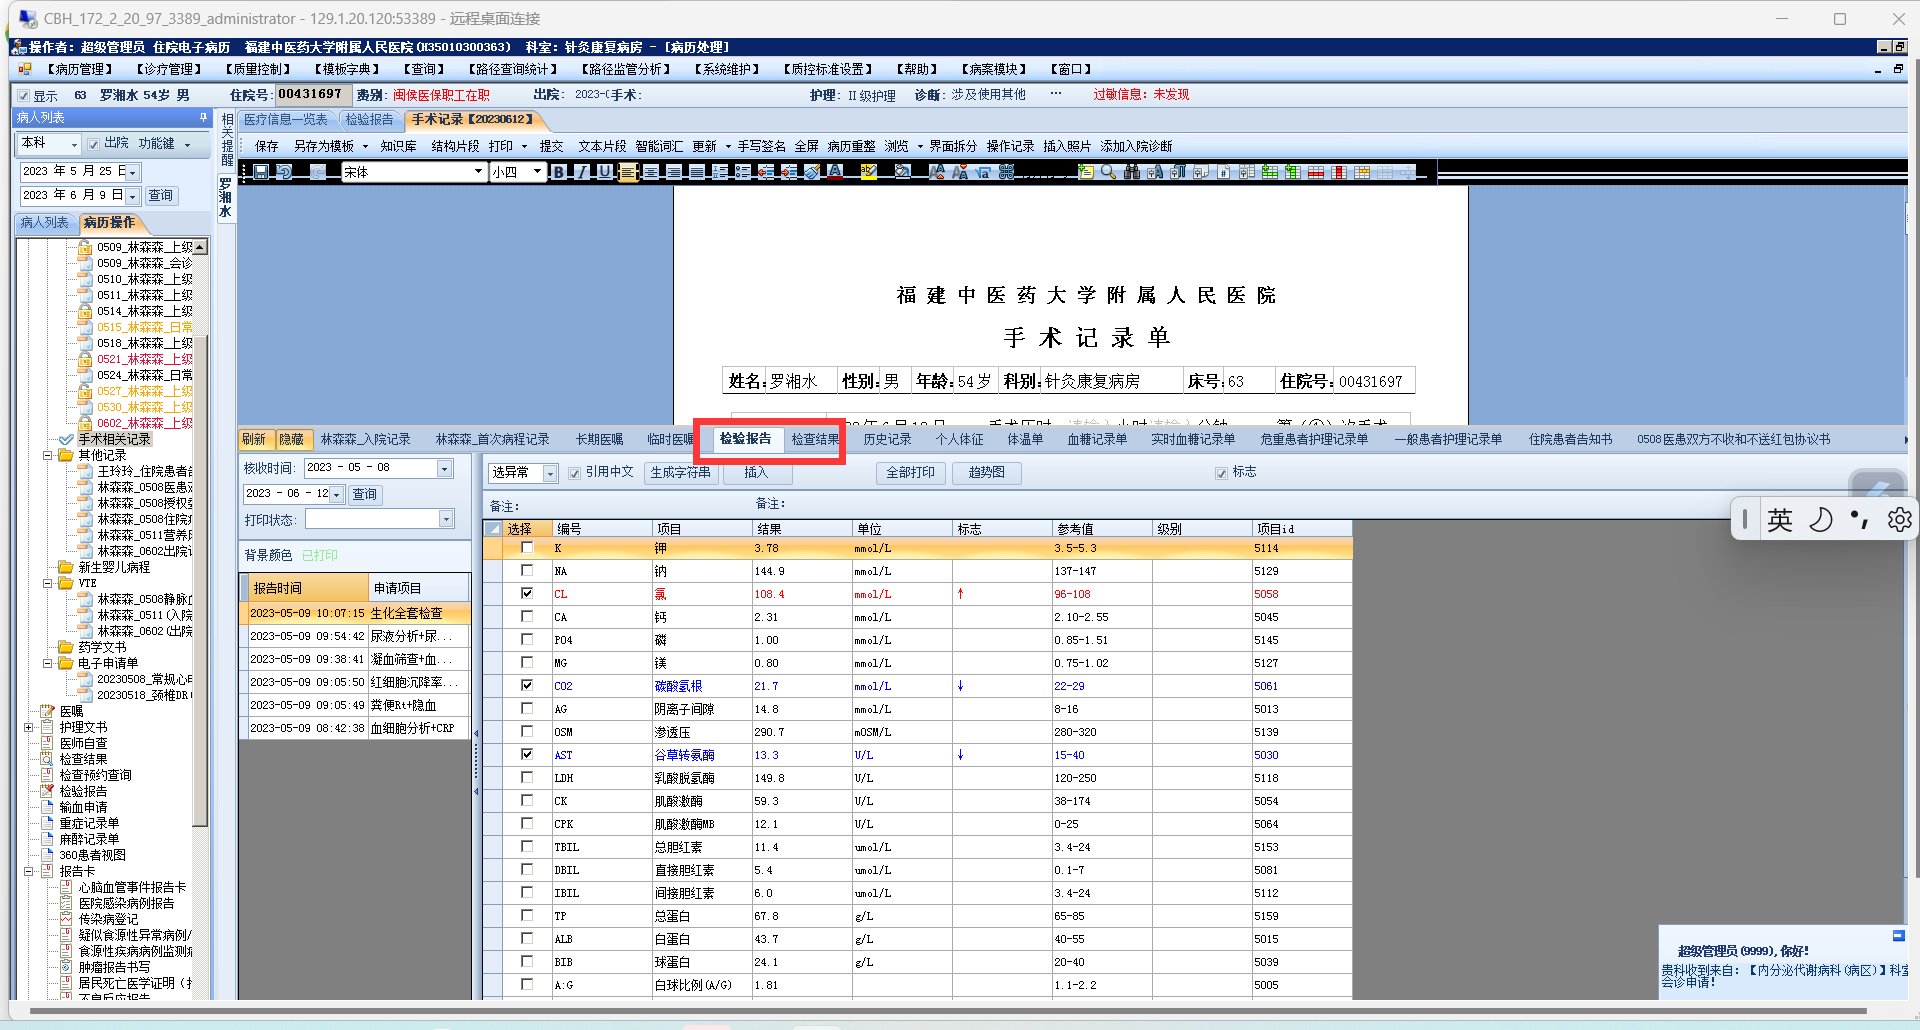Open the special symbol icon
Viewport: 1920px width, 1030px height.
click(1006, 172)
